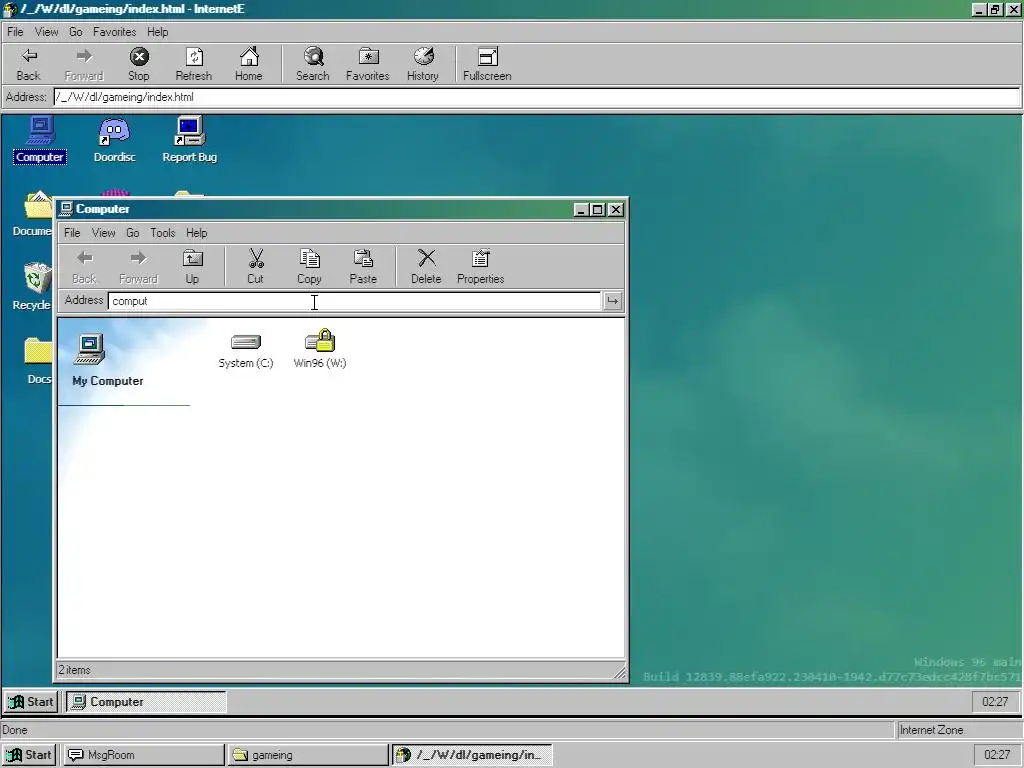Open InternetE File menu
Viewport: 1024px width, 768px height.
point(15,32)
